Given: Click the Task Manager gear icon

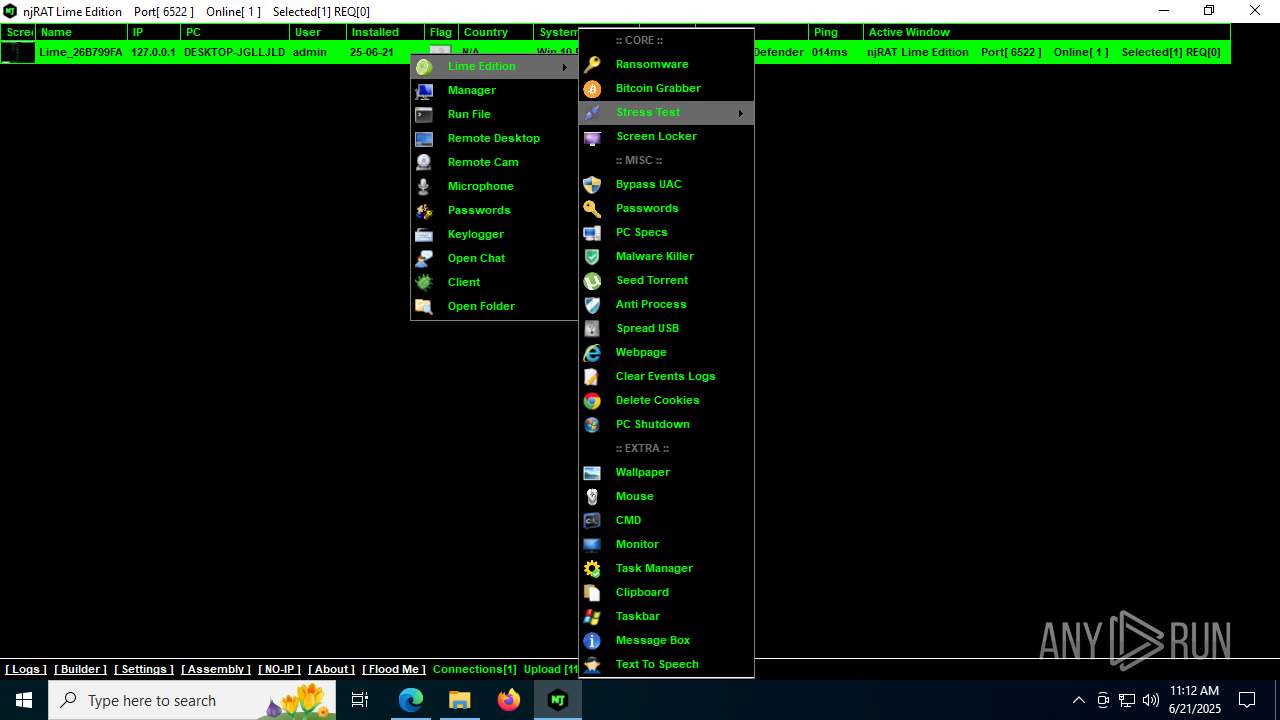Looking at the screenshot, I should 592,568.
